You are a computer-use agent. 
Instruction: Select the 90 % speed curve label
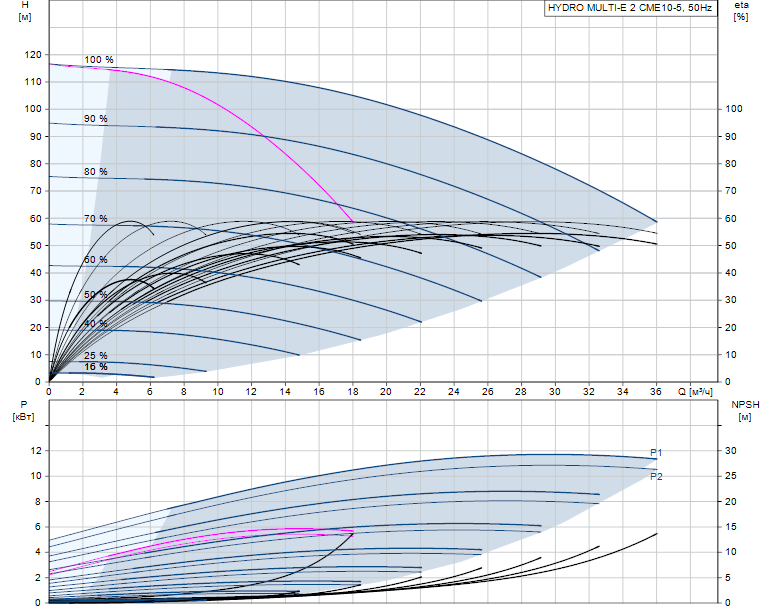pyautogui.click(x=96, y=118)
